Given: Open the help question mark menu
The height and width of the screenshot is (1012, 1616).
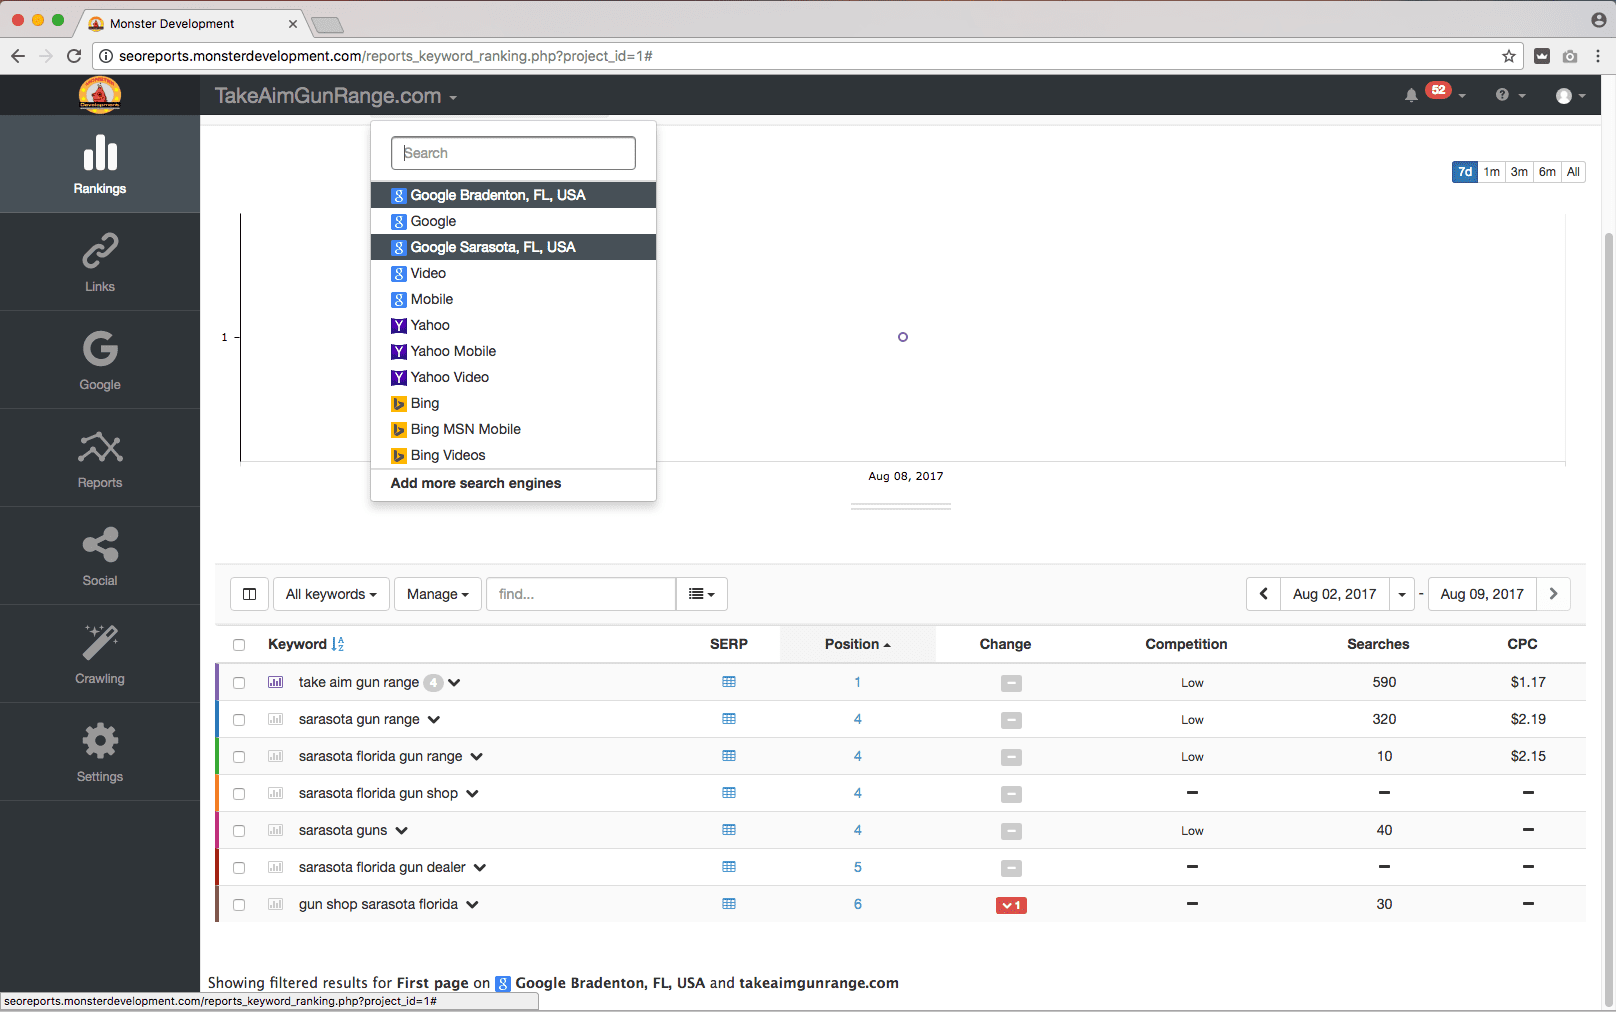Looking at the screenshot, I should pyautogui.click(x=1510, y=95).
